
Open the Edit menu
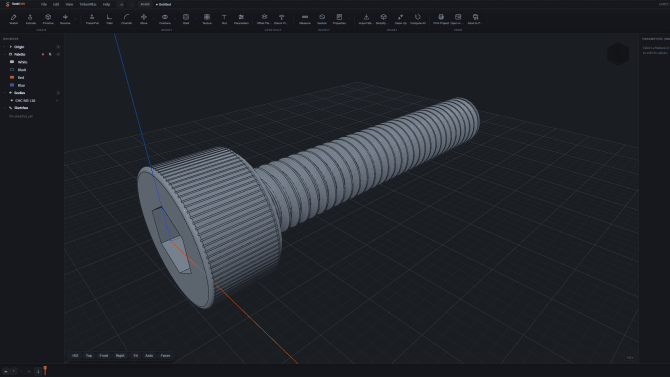56,4
